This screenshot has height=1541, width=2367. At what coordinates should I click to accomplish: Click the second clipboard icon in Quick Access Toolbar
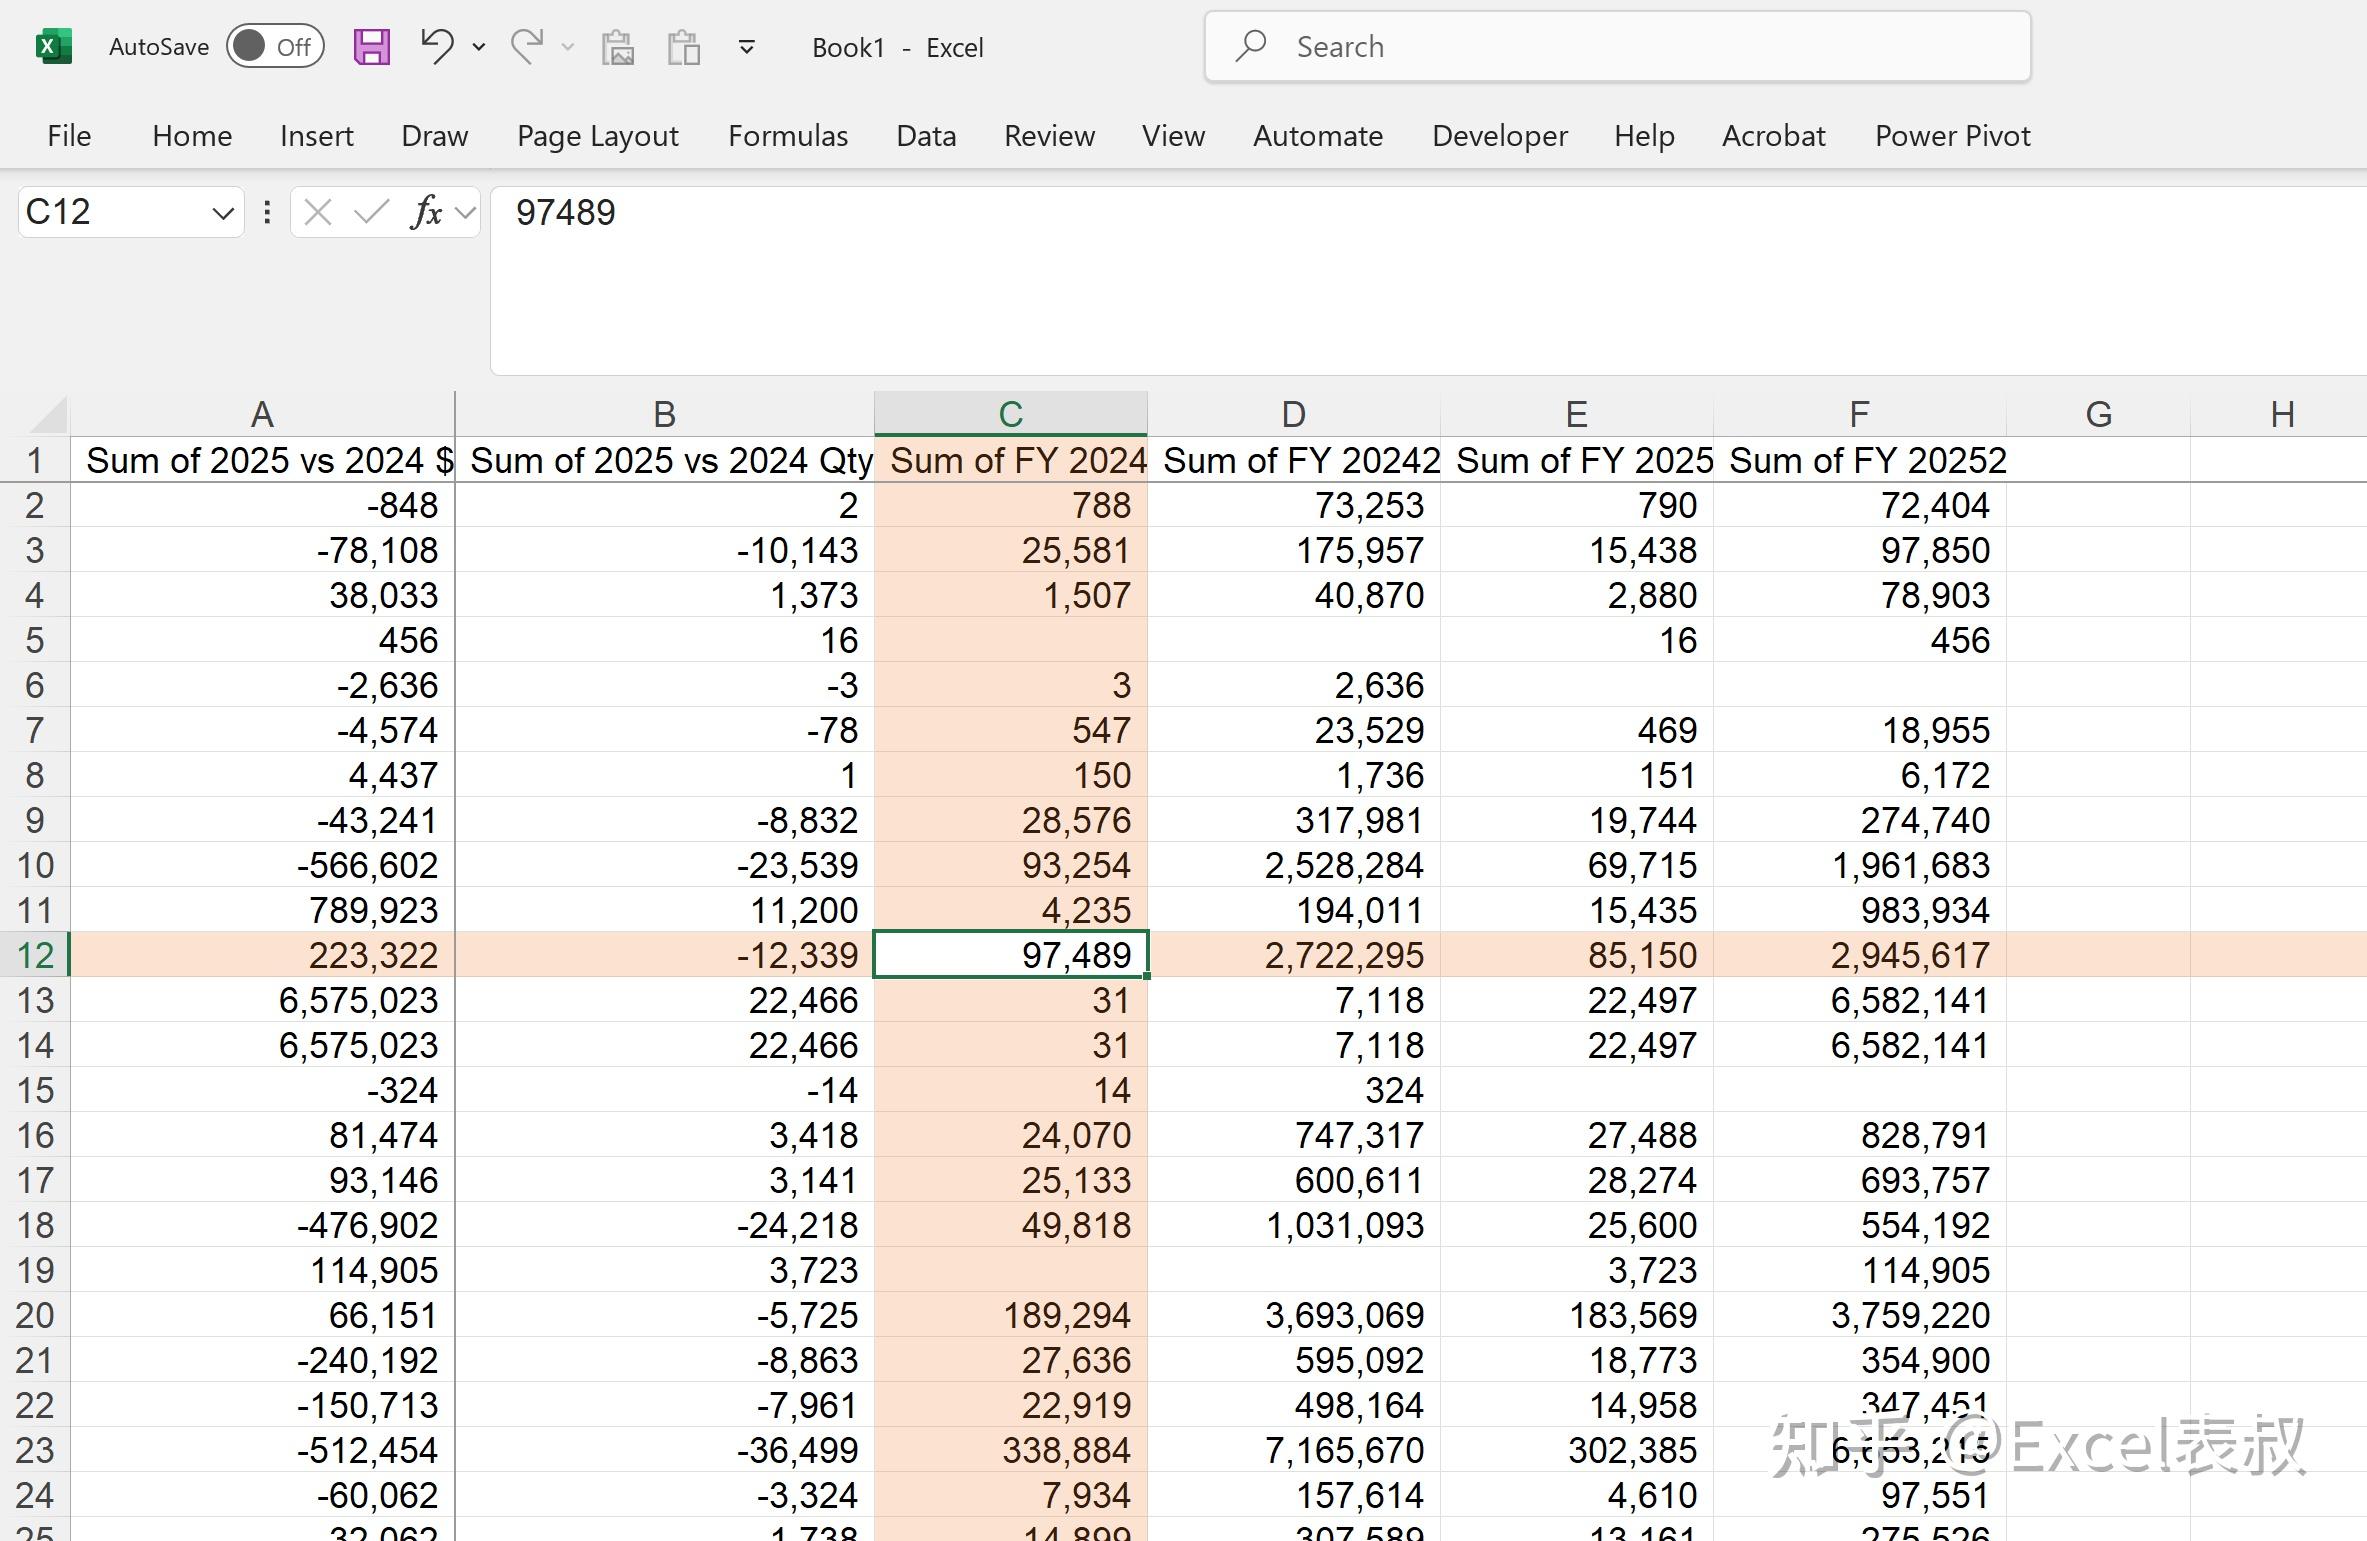coord(683,46)
